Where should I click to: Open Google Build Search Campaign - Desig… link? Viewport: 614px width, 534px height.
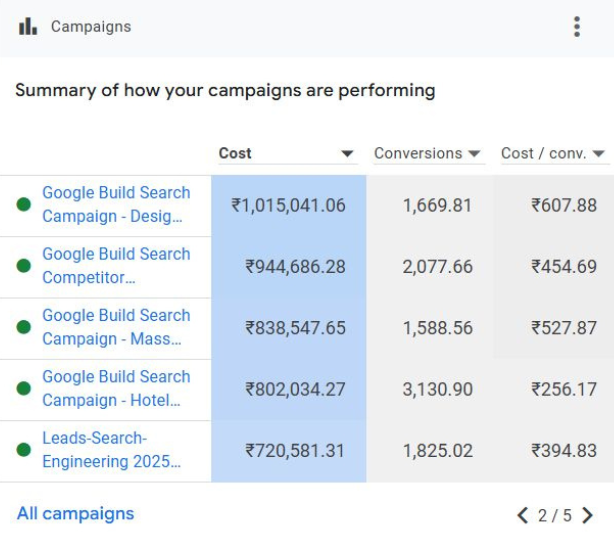point(115,204)
